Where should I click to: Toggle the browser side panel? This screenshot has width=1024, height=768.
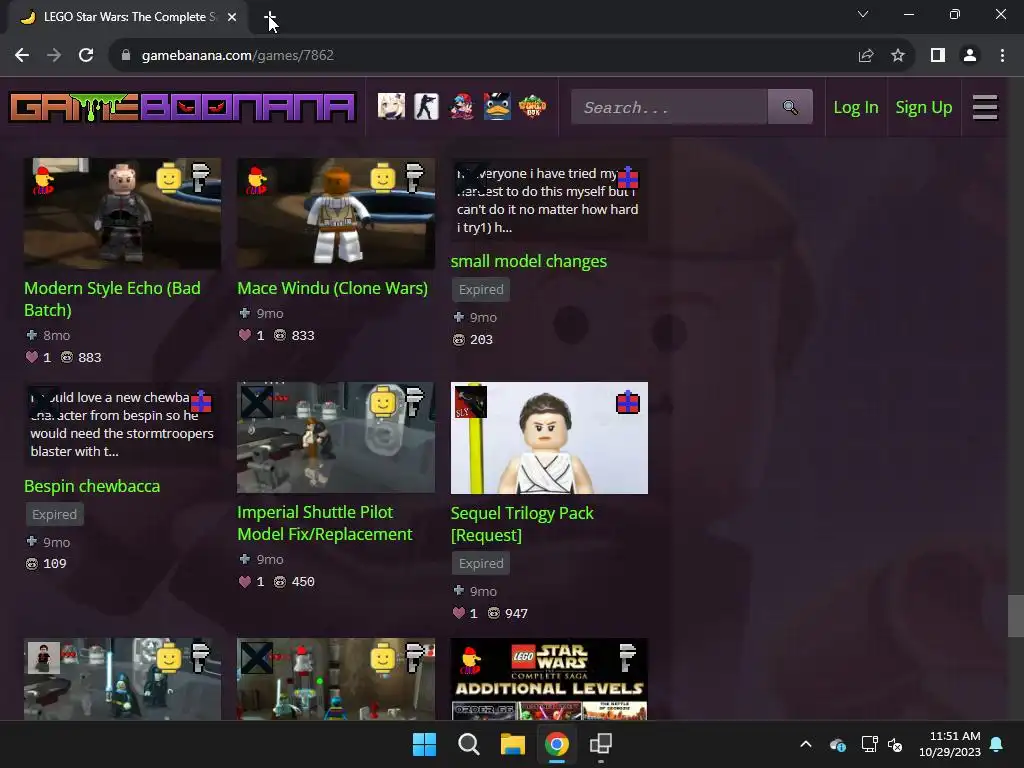938,56
